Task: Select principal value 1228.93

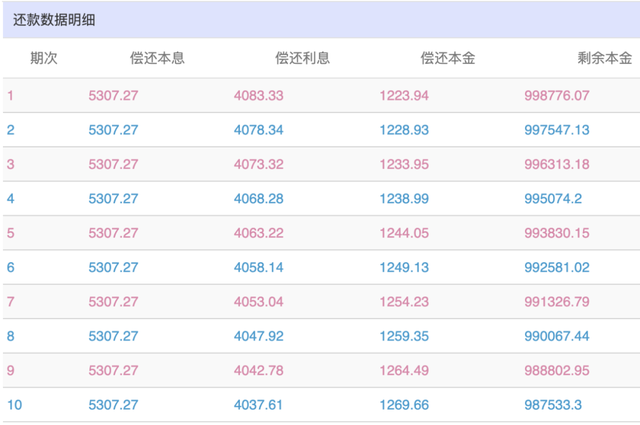Action: (404, 130)
